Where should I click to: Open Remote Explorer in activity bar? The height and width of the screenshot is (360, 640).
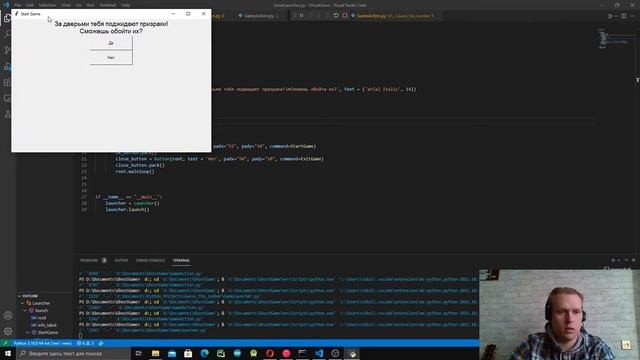click(x=7, y=98)
